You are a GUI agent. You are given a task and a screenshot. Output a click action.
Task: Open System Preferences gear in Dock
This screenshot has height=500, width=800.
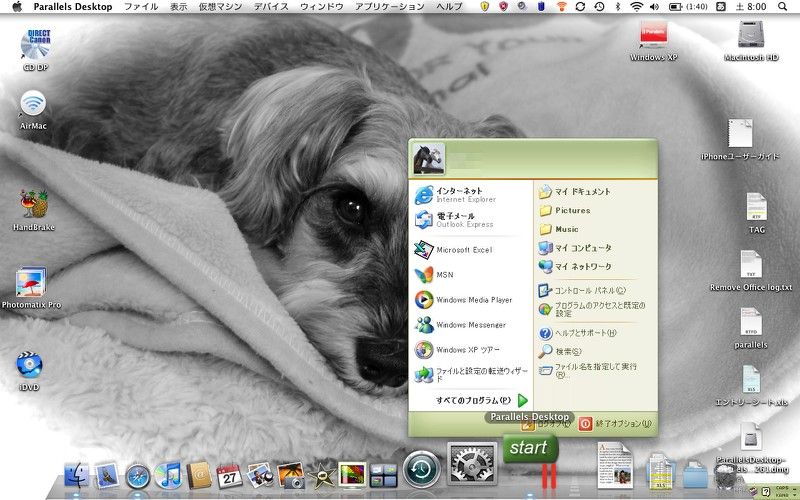[472, 464]
